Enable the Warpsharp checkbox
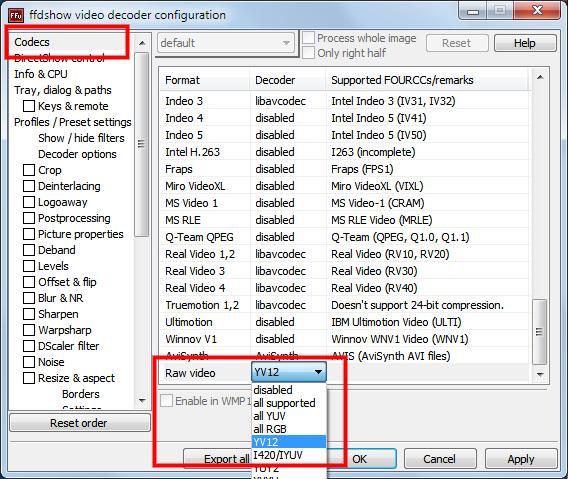 click(x=29, y=330)
